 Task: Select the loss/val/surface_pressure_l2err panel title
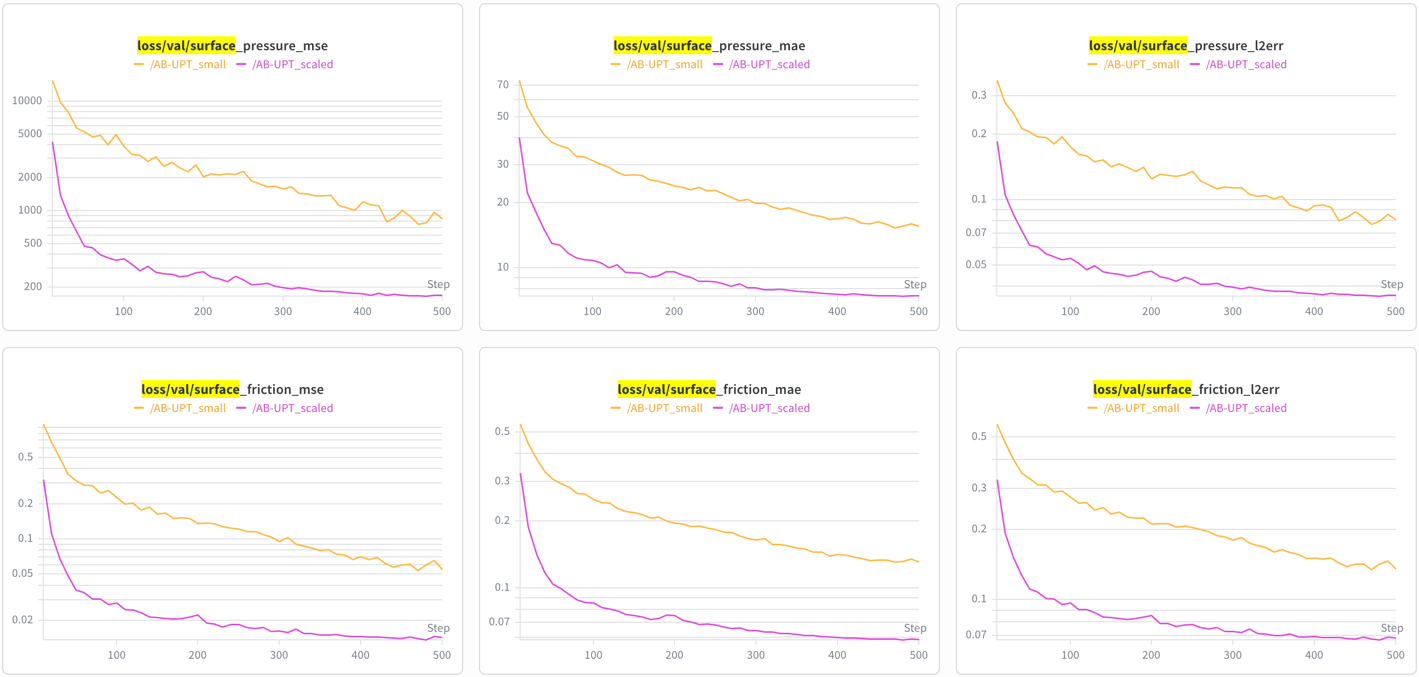click(x=1186, y=46)
